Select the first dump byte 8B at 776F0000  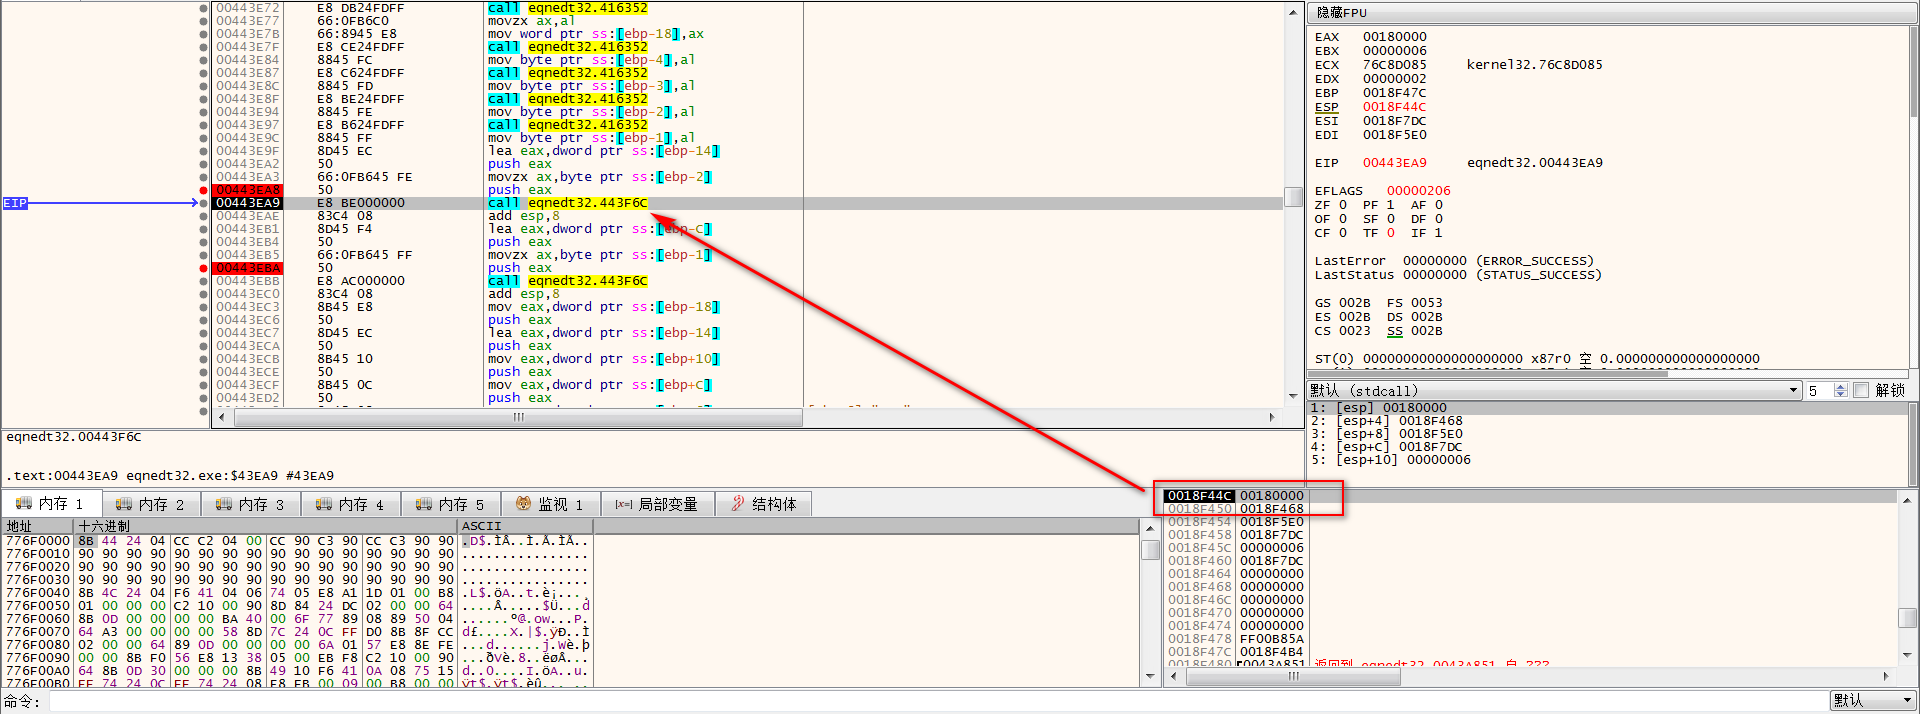coord(86,541)
